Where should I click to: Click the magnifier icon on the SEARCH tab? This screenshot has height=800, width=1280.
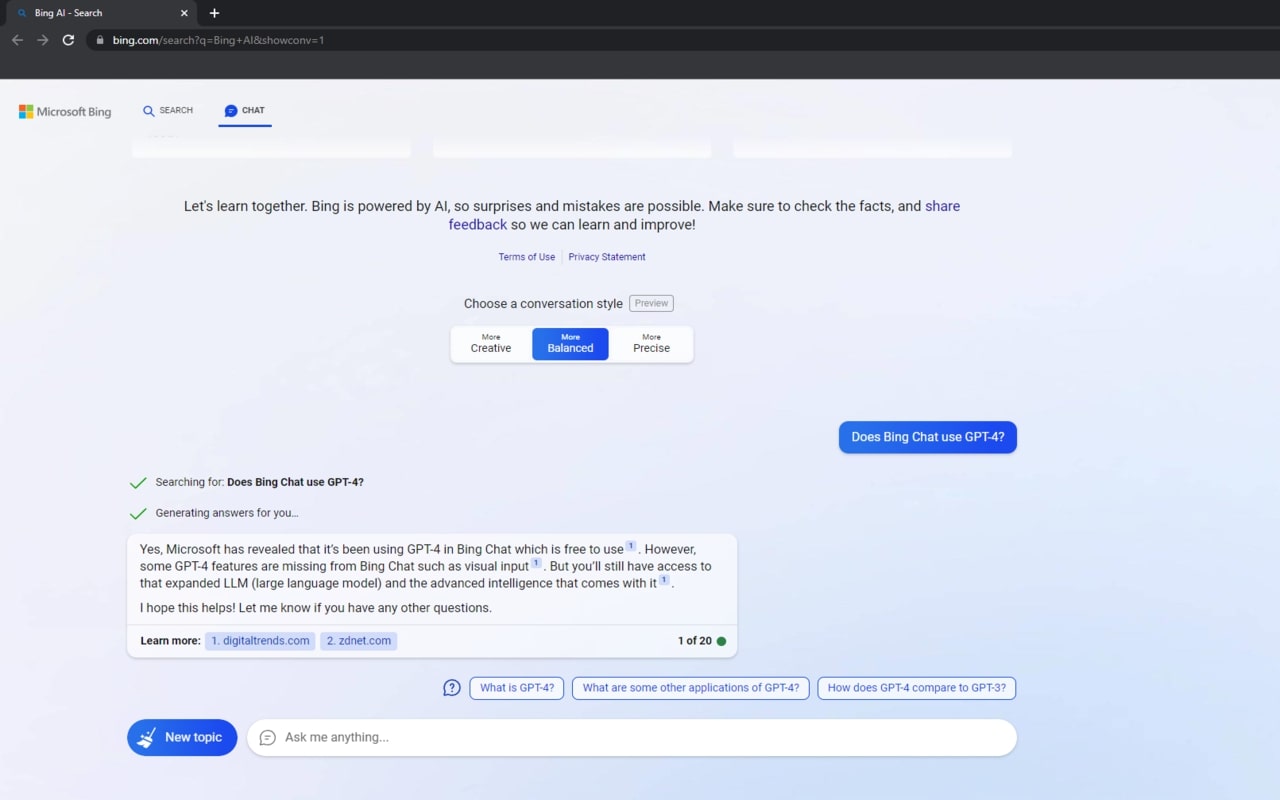tap(149, 110)
